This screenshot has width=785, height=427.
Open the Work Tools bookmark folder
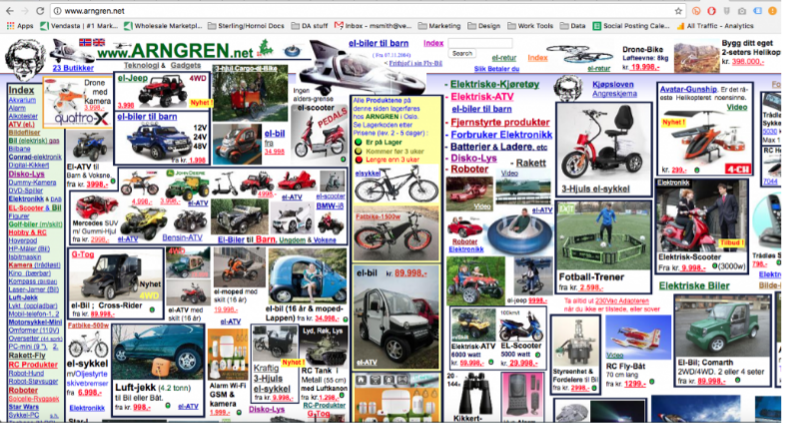(x=531, y=26)
